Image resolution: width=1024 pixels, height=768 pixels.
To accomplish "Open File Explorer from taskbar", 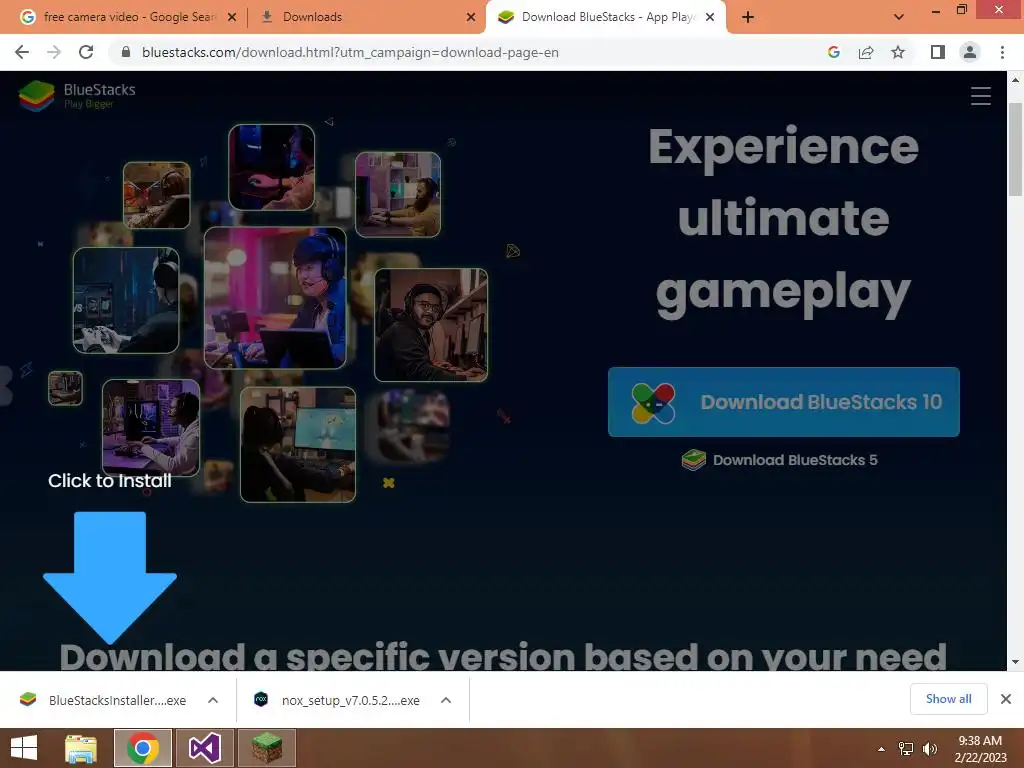I will tap(81, 748).
